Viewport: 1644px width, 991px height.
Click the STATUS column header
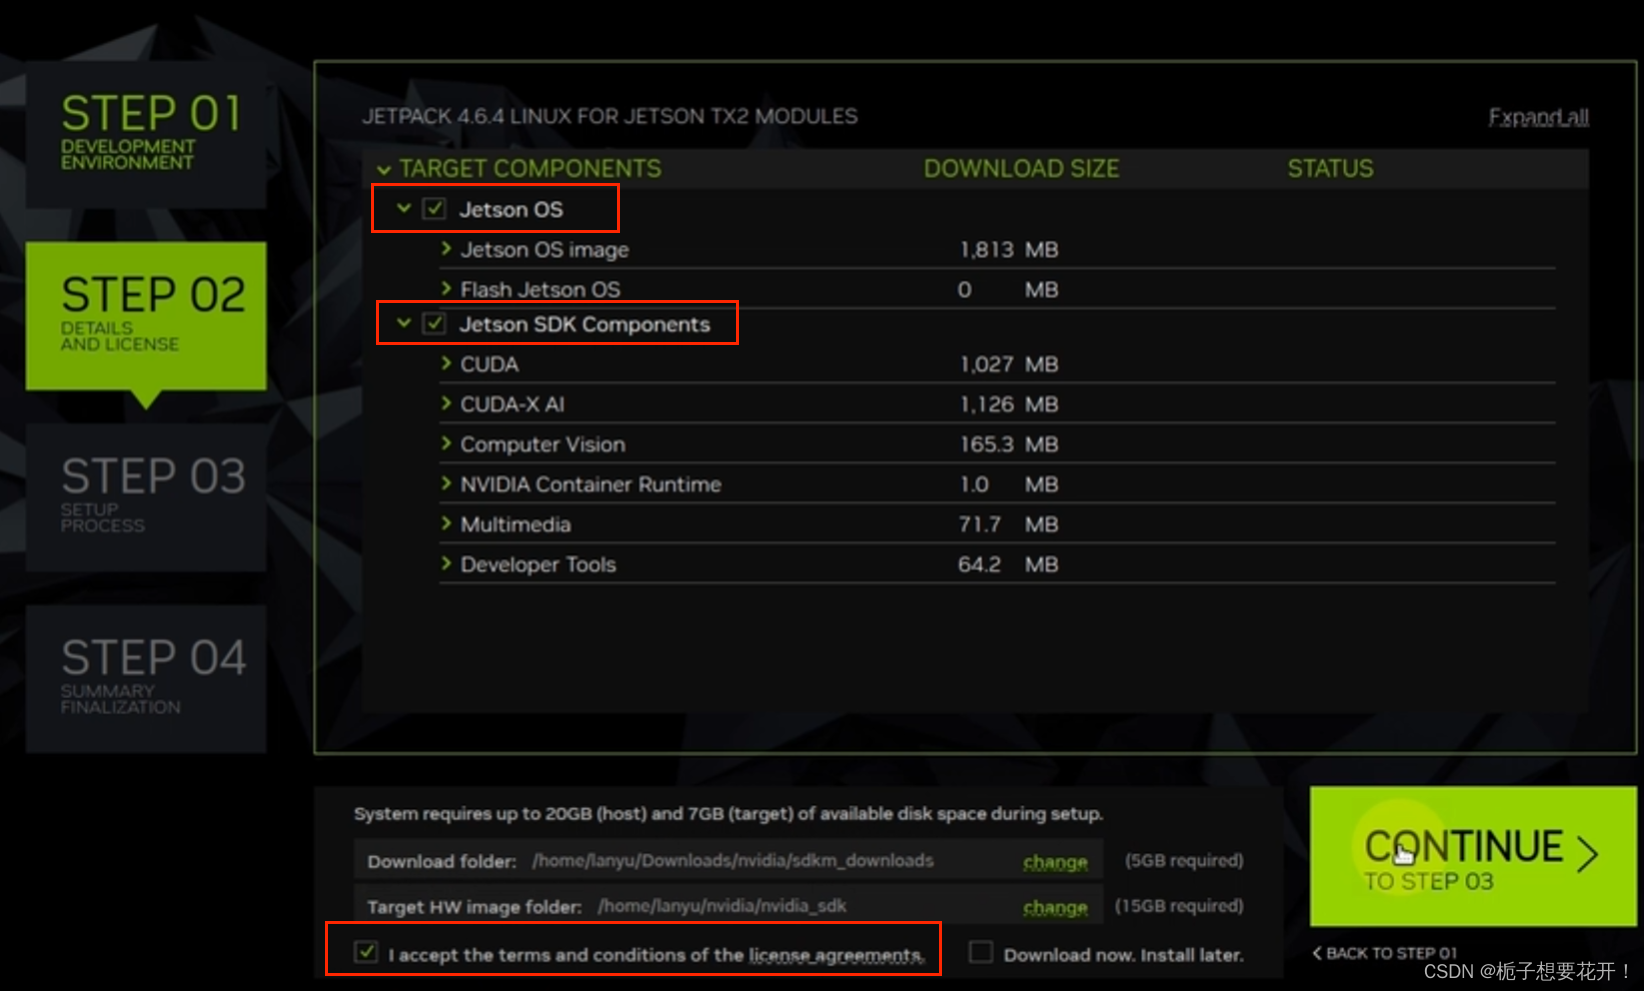pos(1330,168)
